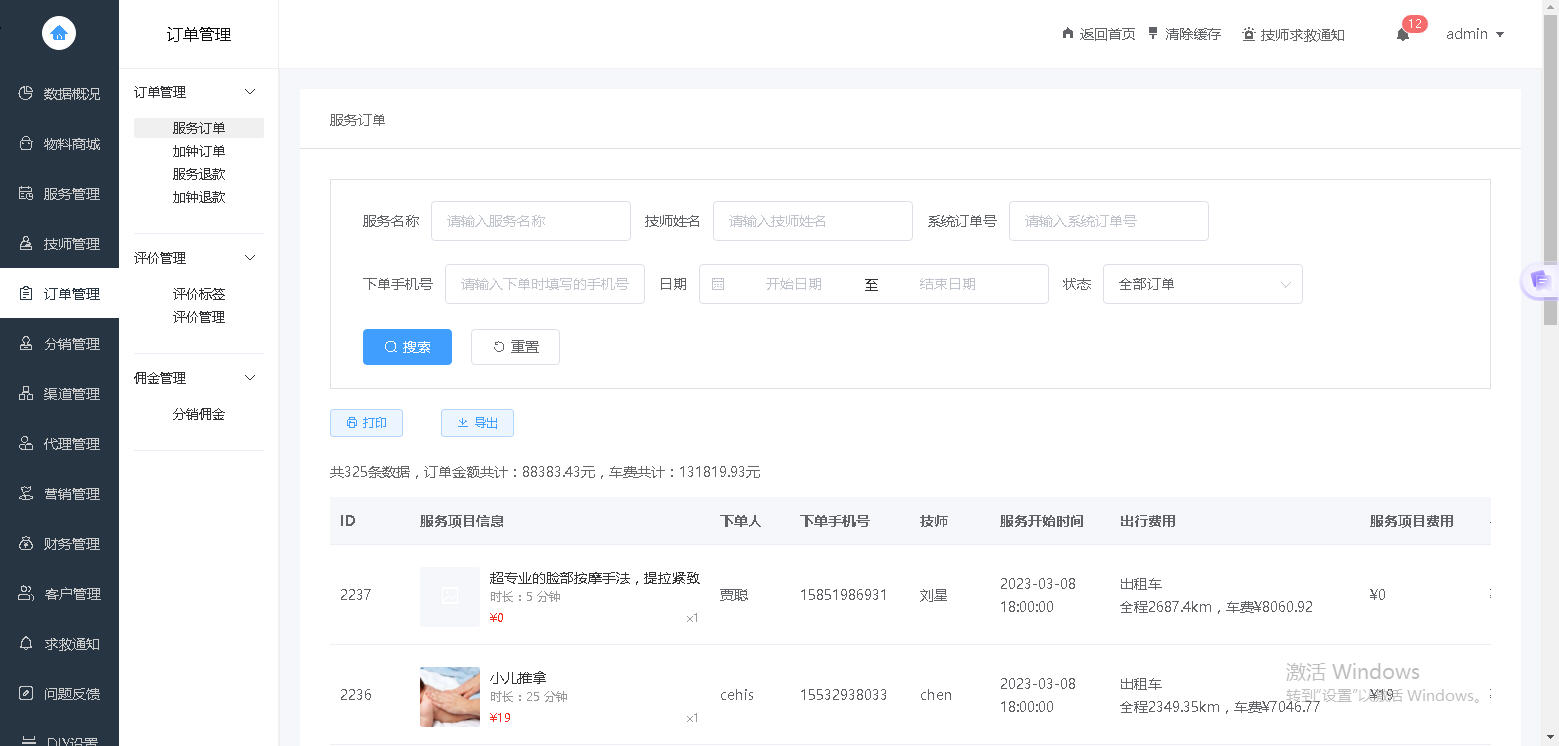Click the page vertical scrollbar

pyautogui.click(x=1550, y=170)
